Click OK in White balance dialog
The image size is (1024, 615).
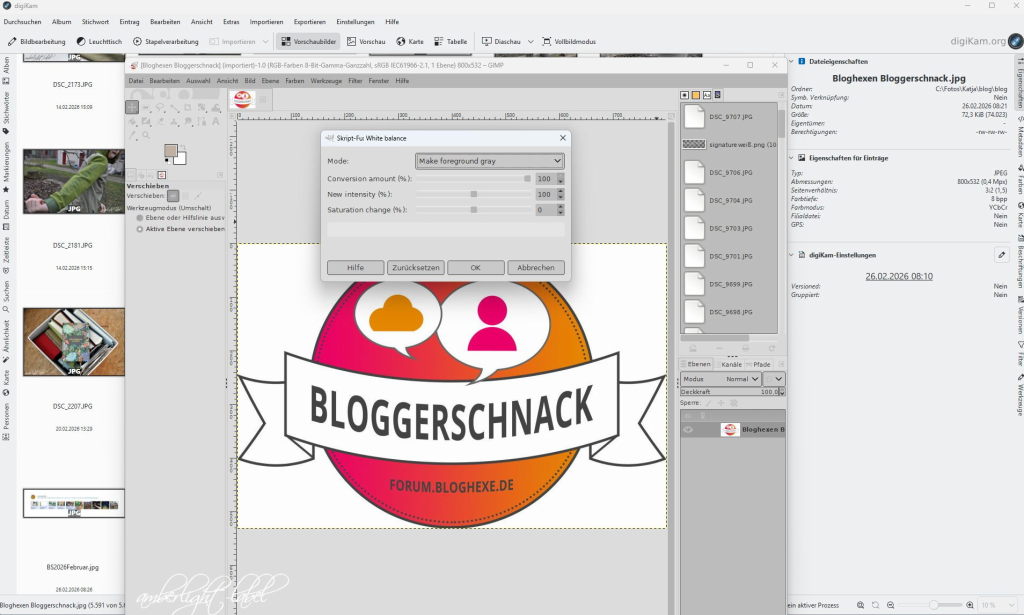pyautogui.click(x=475, y=268)
